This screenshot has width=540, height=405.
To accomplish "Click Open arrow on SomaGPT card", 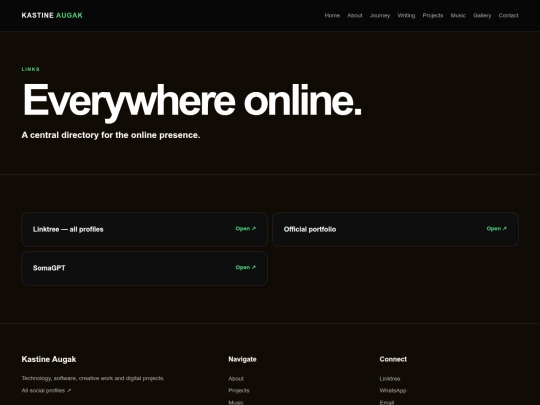I will (246, 268).
